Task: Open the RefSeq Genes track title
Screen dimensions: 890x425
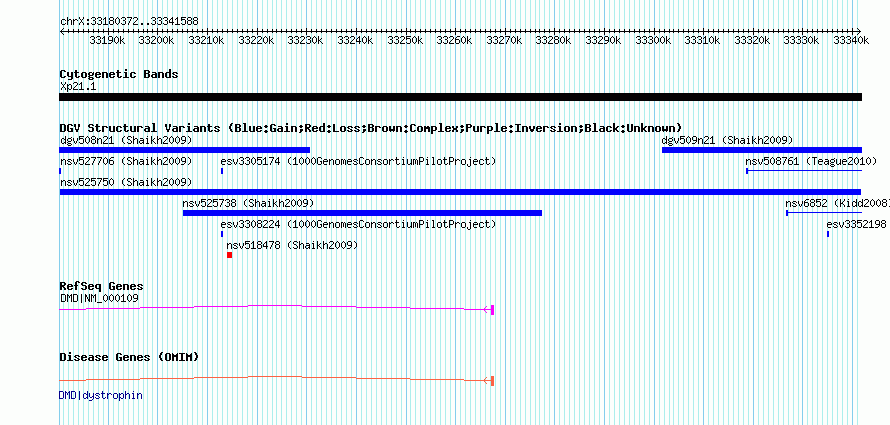Action: [102, 286]
